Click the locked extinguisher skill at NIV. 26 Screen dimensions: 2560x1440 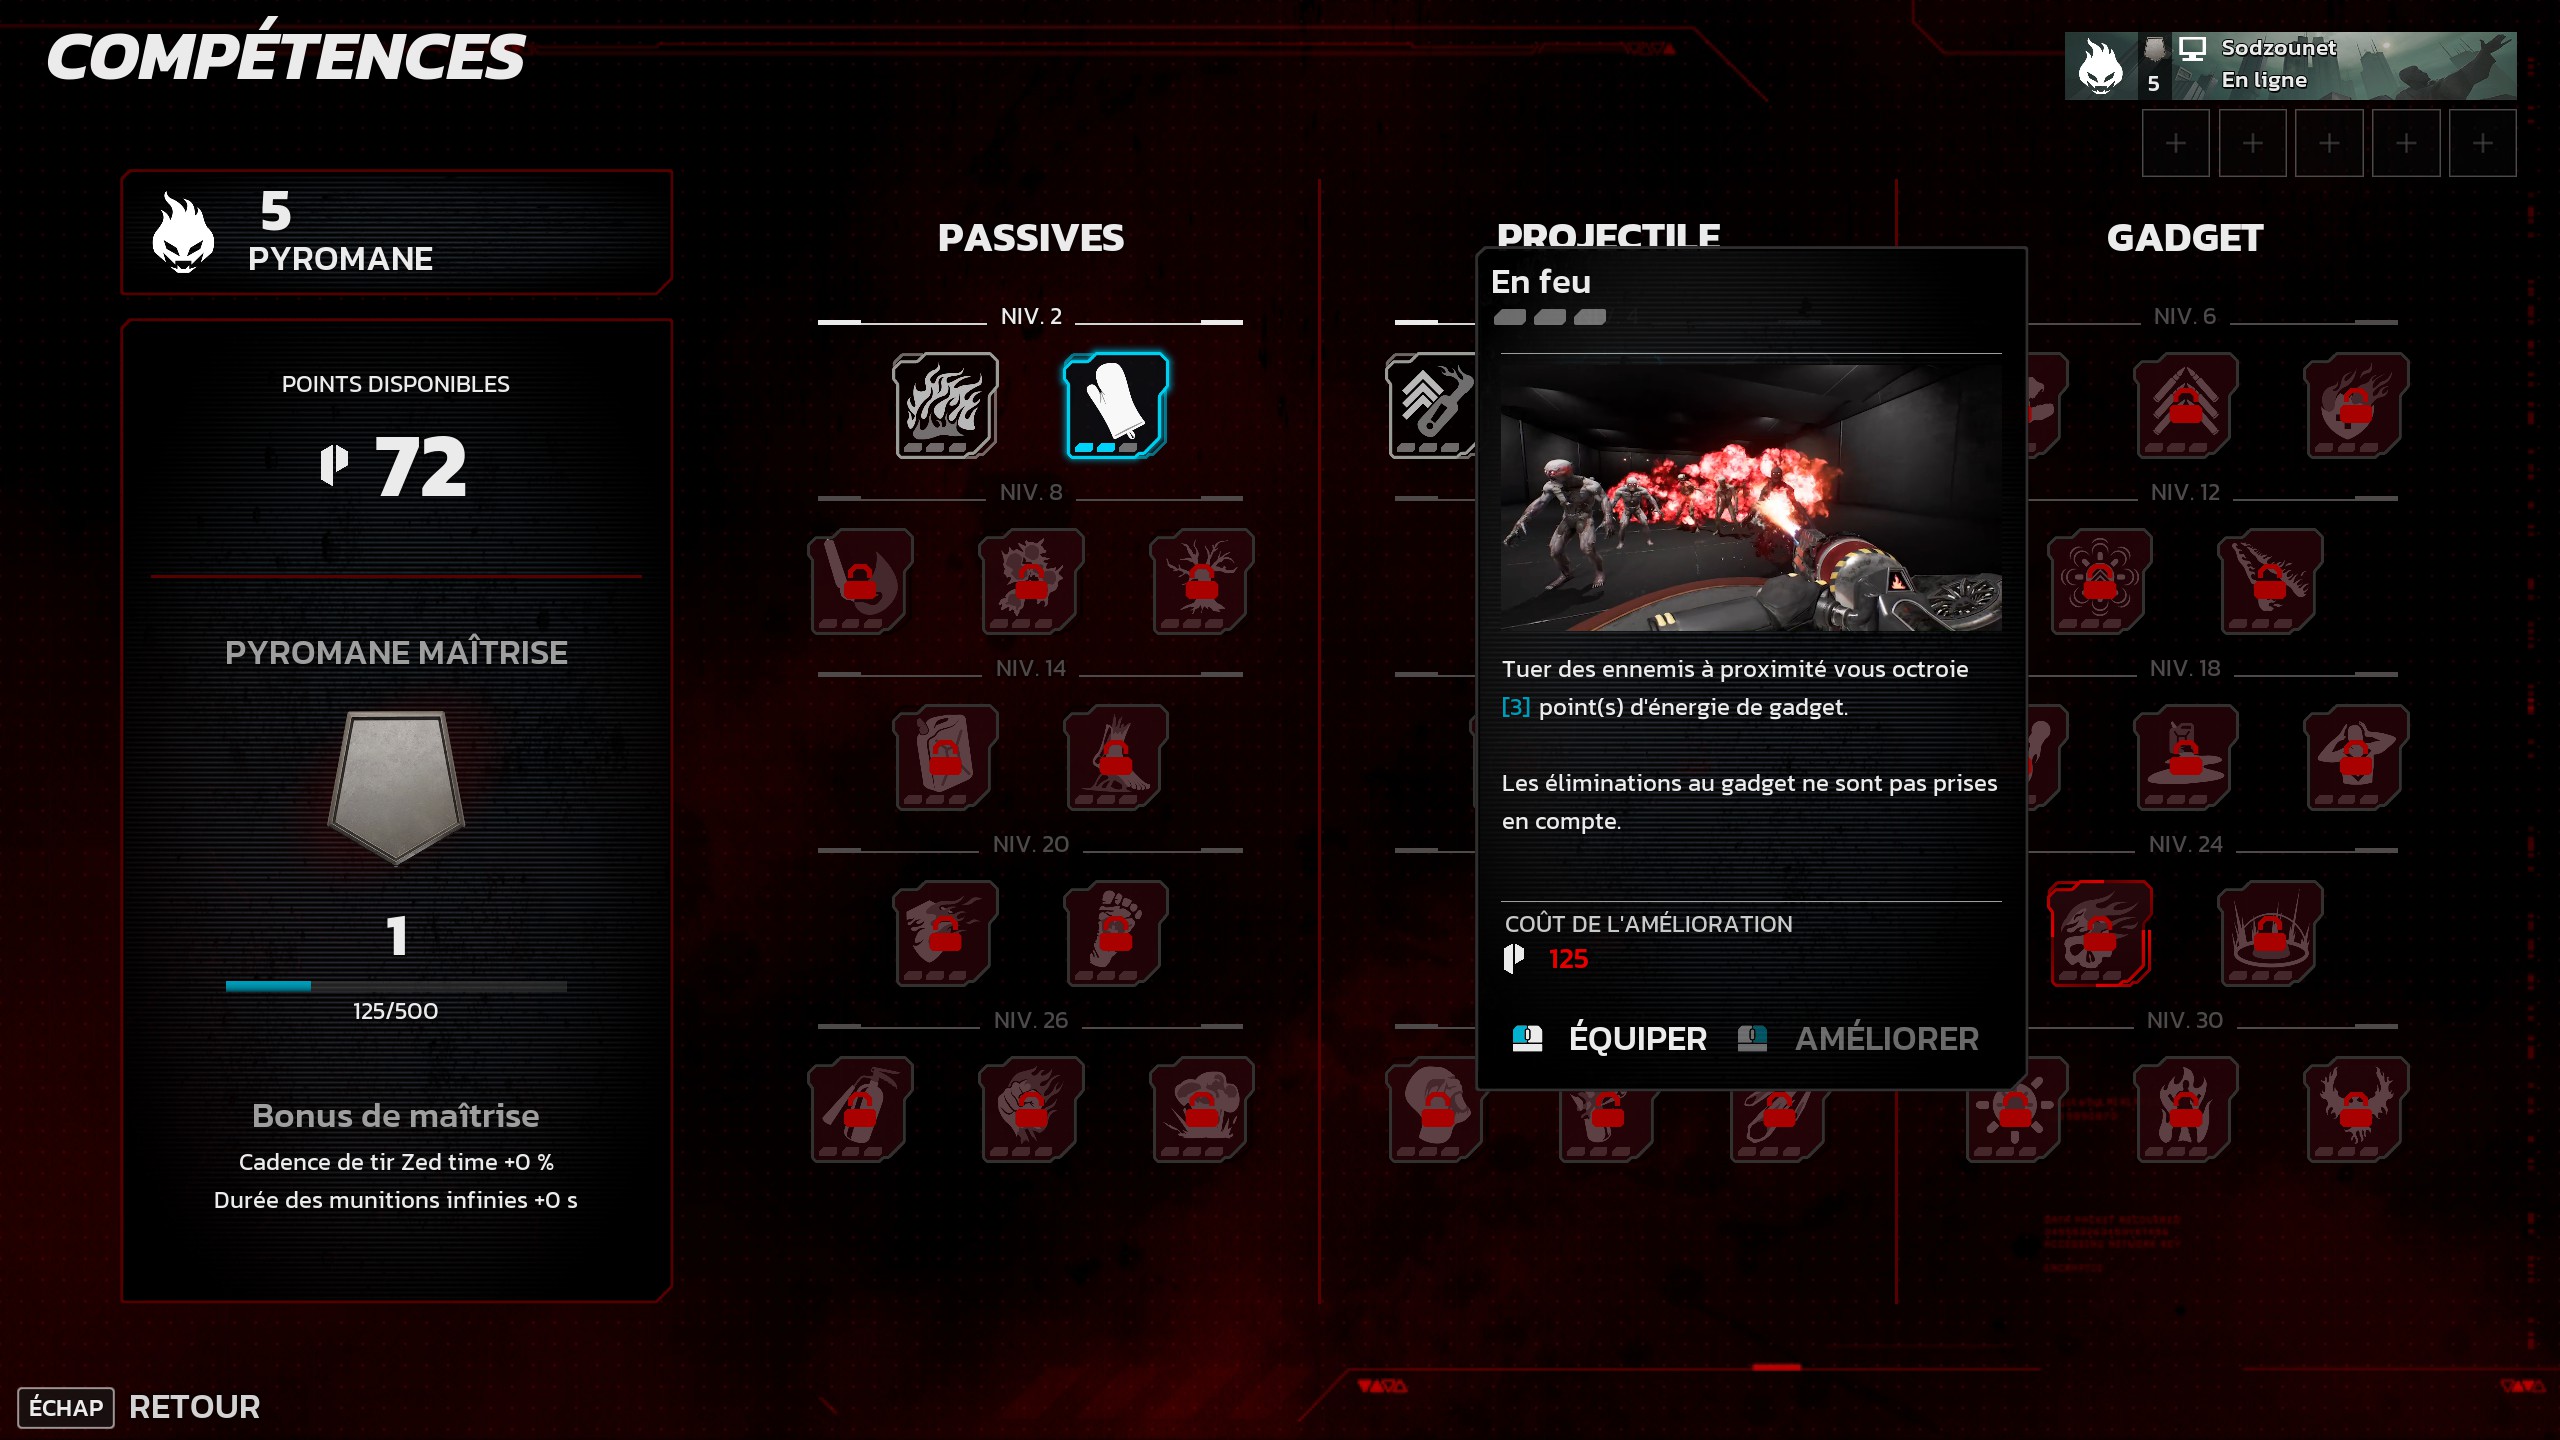tap(860, 1109)
